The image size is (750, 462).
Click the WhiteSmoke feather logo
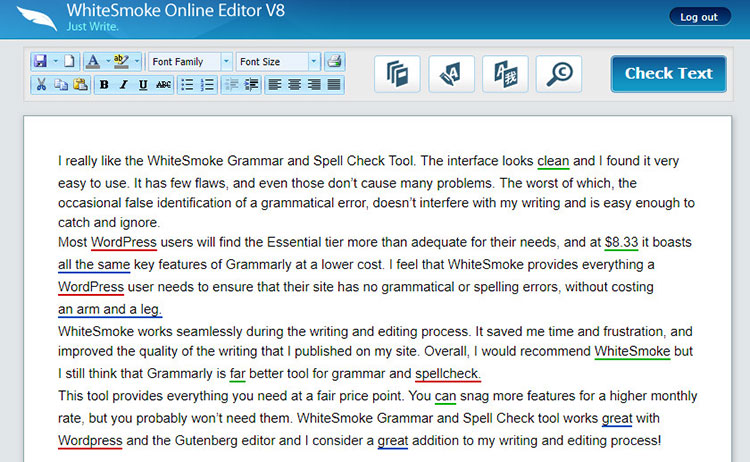point(37,18)
